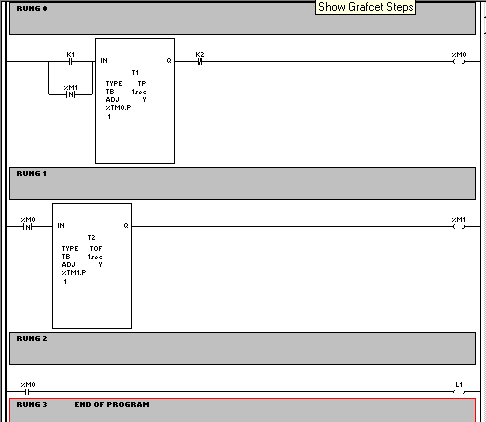Select the %M0 contact in Rung 2
The width and height of the screenshot is (486, 422).
pyautogui.click(x=28, y=391)
